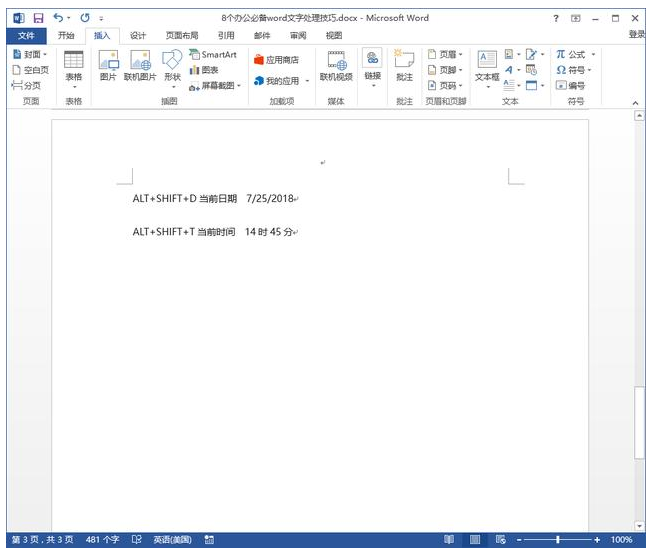Open the proofing status icon in status bar
Image resolution: width=654 pixels, height=551 pixels.
(x=136, y=539)
